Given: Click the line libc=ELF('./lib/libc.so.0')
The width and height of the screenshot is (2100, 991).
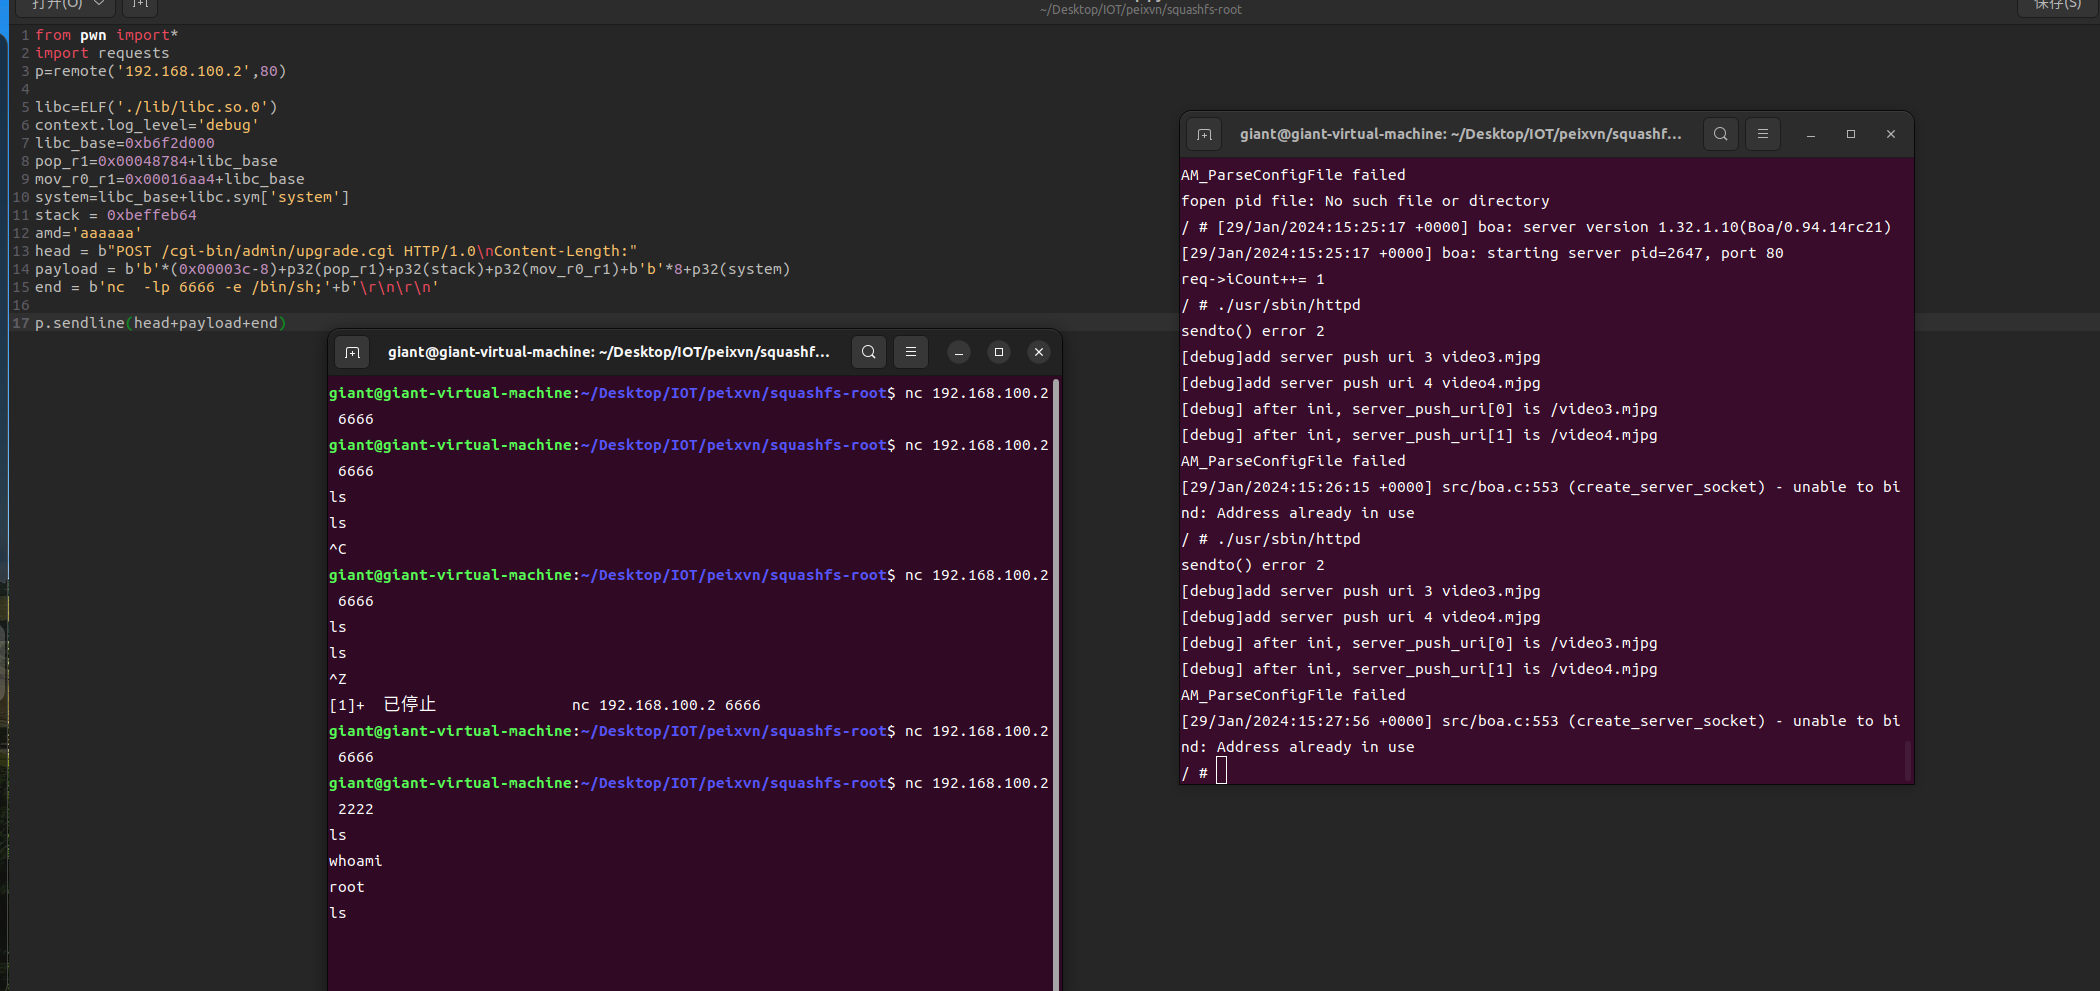Looking at the screenshot, I should click(156, 107).
